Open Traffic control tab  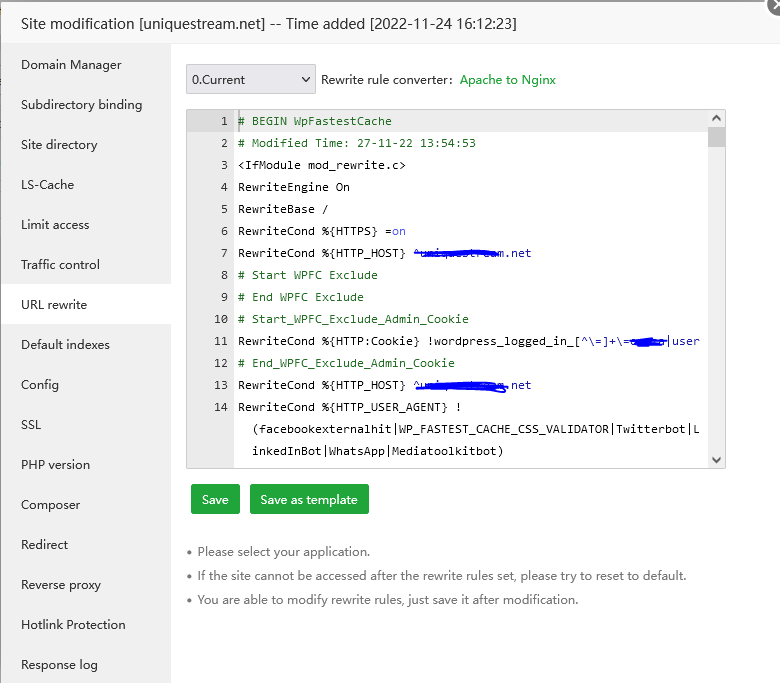pyautogui.click(x=60, y=265)
